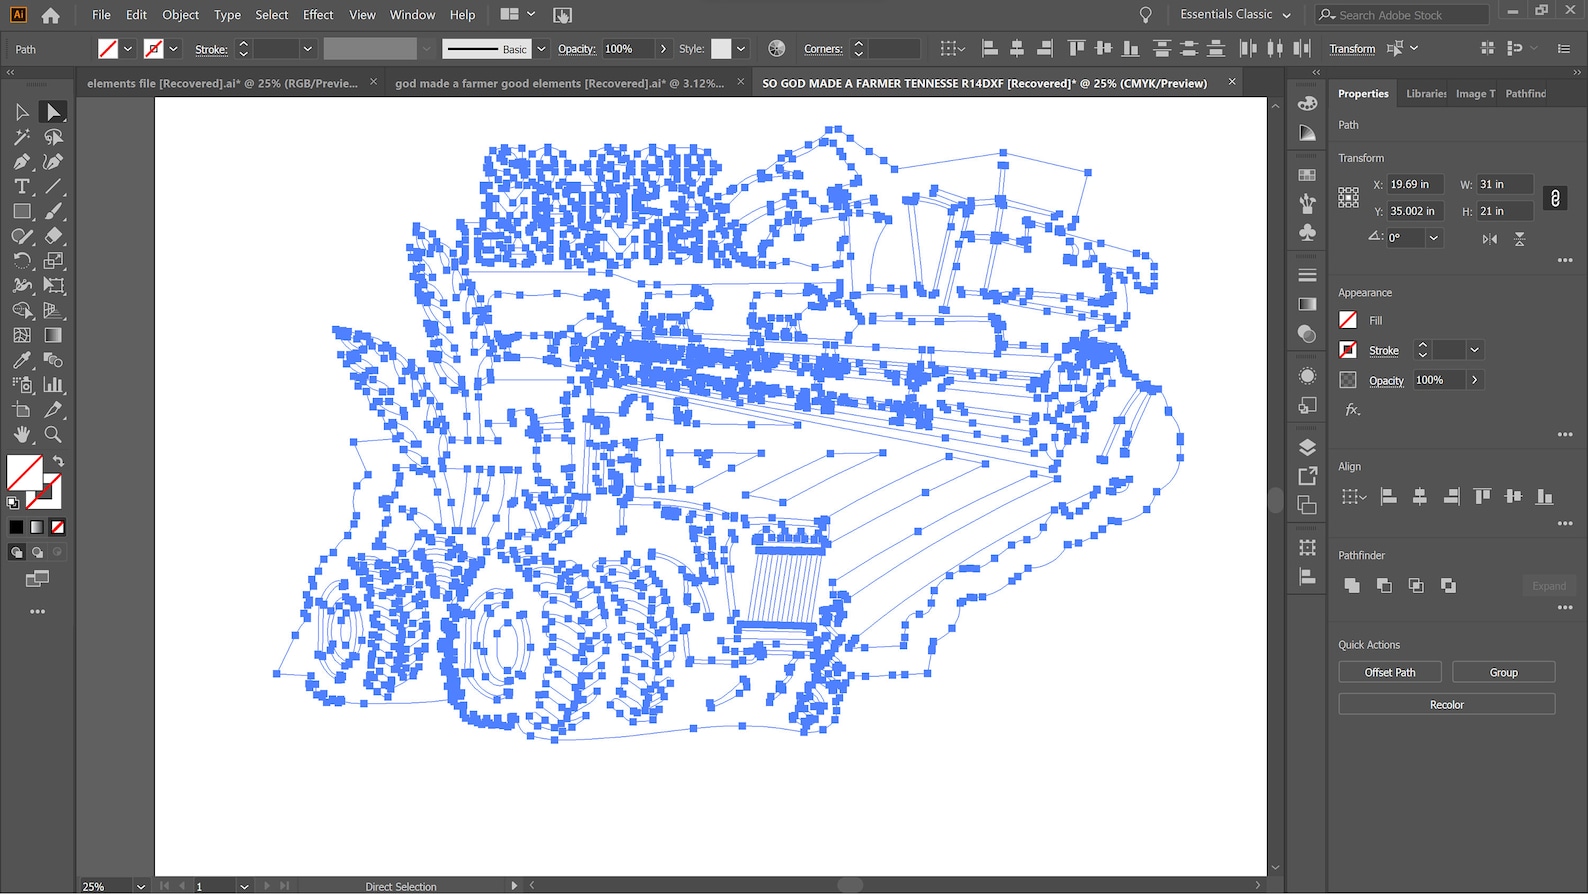Expand the Opacity dropdown in control bar

pyautogui.click(x=663, y=49)
